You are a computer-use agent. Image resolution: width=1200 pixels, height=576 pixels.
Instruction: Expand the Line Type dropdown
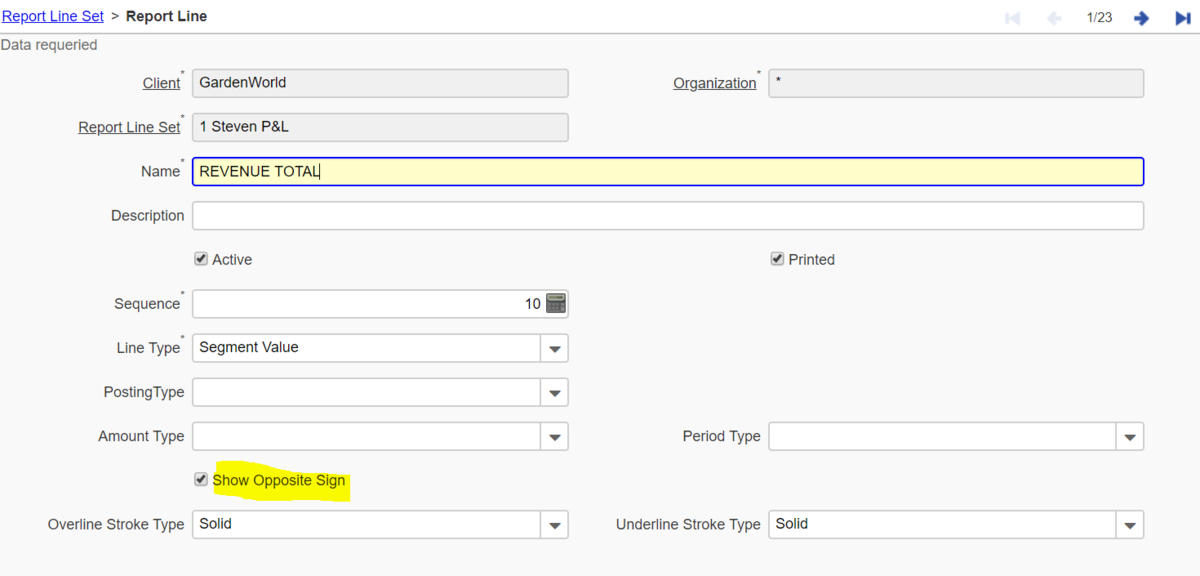[554, 349]
